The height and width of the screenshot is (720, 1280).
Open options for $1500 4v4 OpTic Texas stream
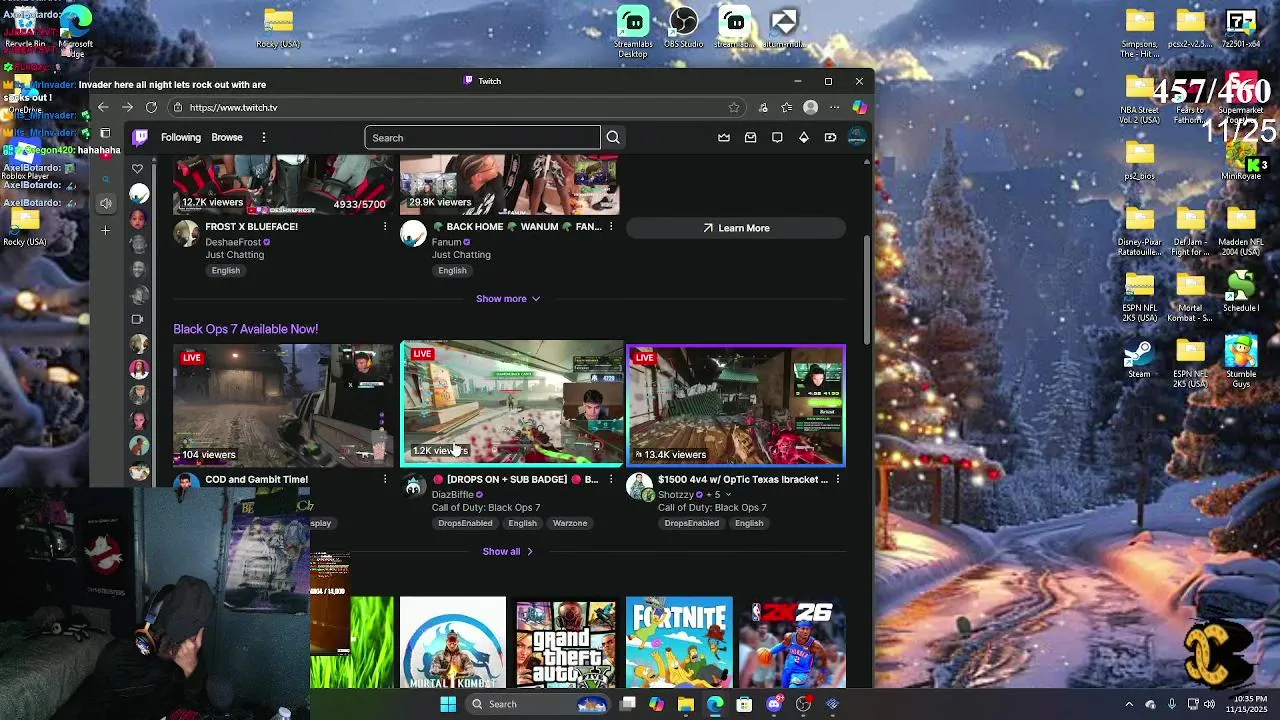(838, 480)
